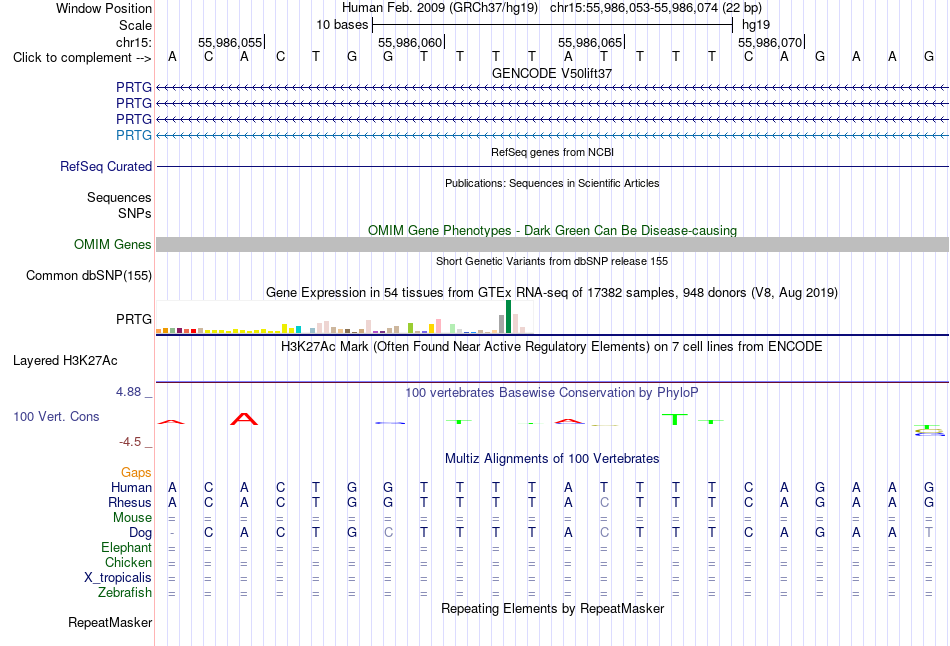Click the orange Gaps label
950x646 pixels.
136,473
